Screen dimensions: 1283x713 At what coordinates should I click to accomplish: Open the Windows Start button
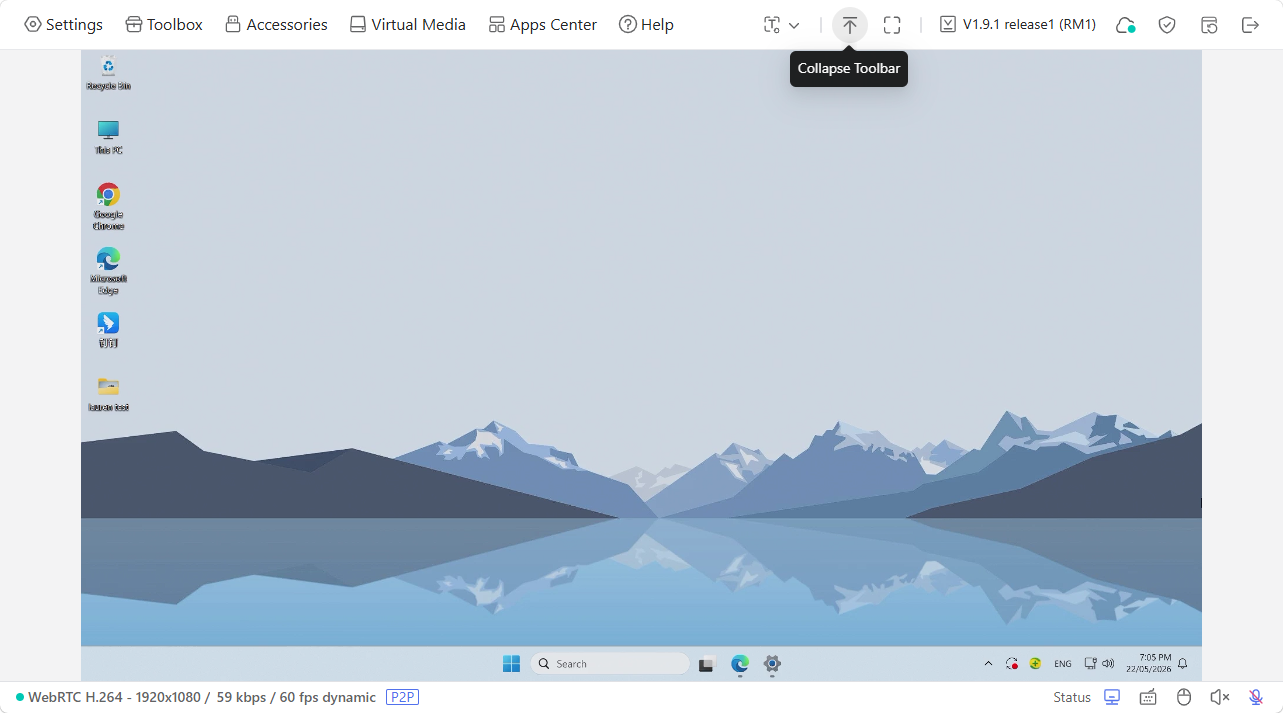tap(511, 664)
